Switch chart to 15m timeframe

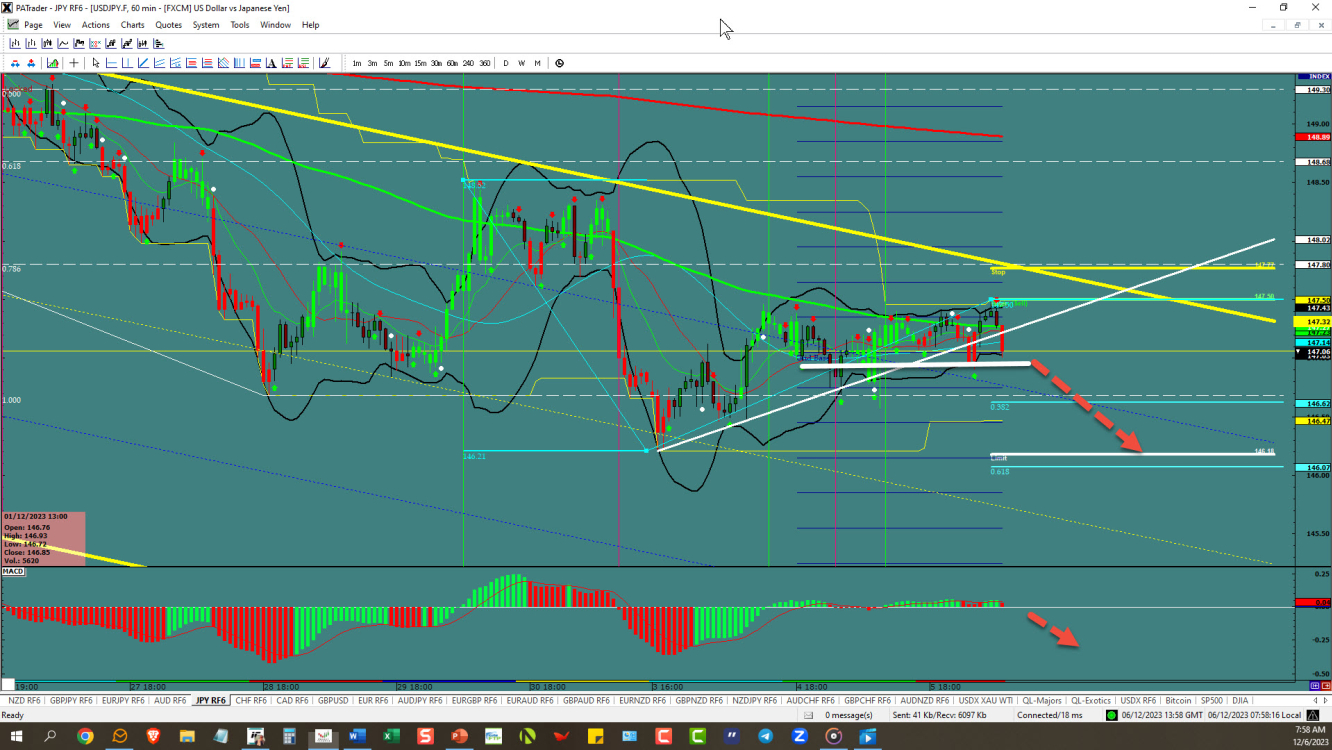tap(421, 63)
